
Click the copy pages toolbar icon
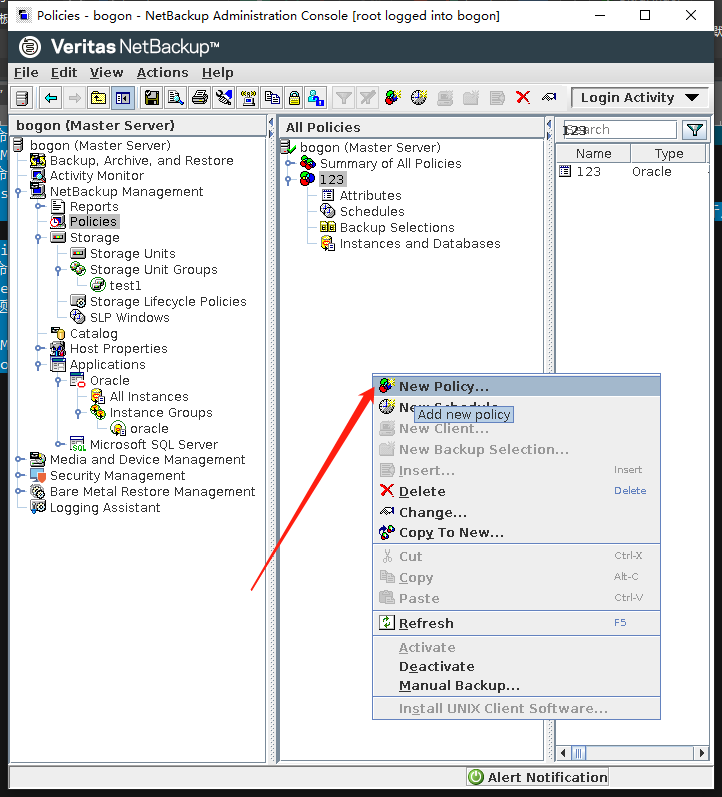pyautogui.click(x=272, y=98)
